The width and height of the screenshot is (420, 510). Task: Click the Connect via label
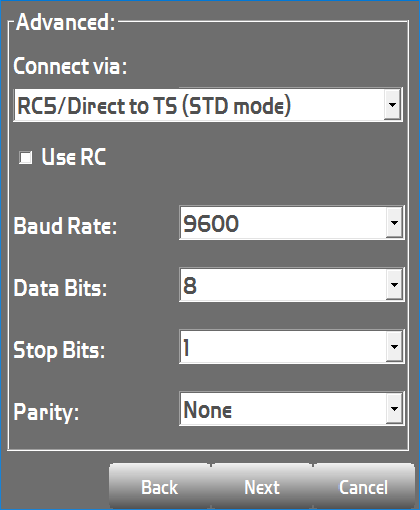coord(70,66)
